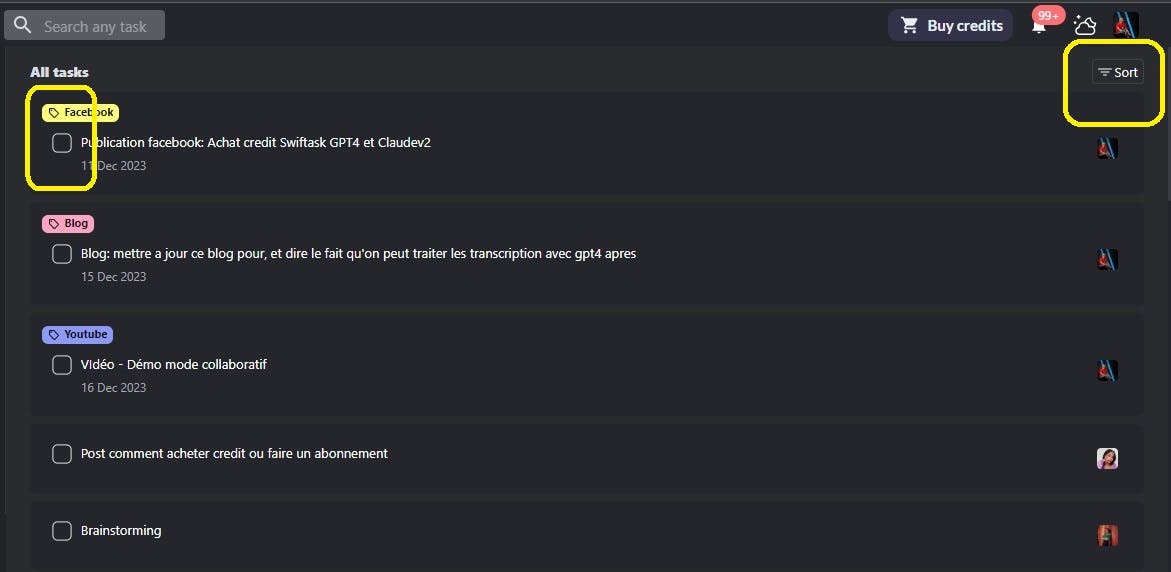Click assignee avatar on Post comment task
The height and width of the screenshot is (572, 1171).
[1107, 459]
